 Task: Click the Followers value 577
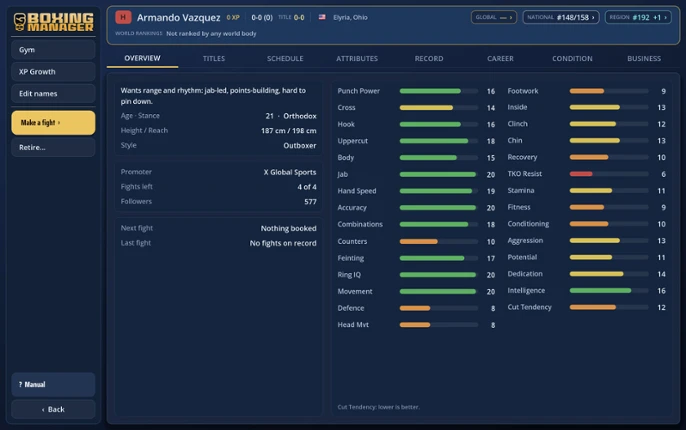pyautogui.click(x=310, y=202)
